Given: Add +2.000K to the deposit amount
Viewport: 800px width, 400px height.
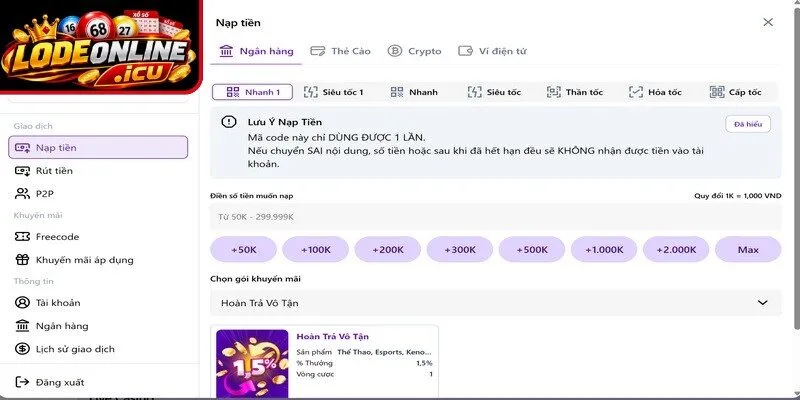Looking at the screenshot, I should [x=676, y=249].
